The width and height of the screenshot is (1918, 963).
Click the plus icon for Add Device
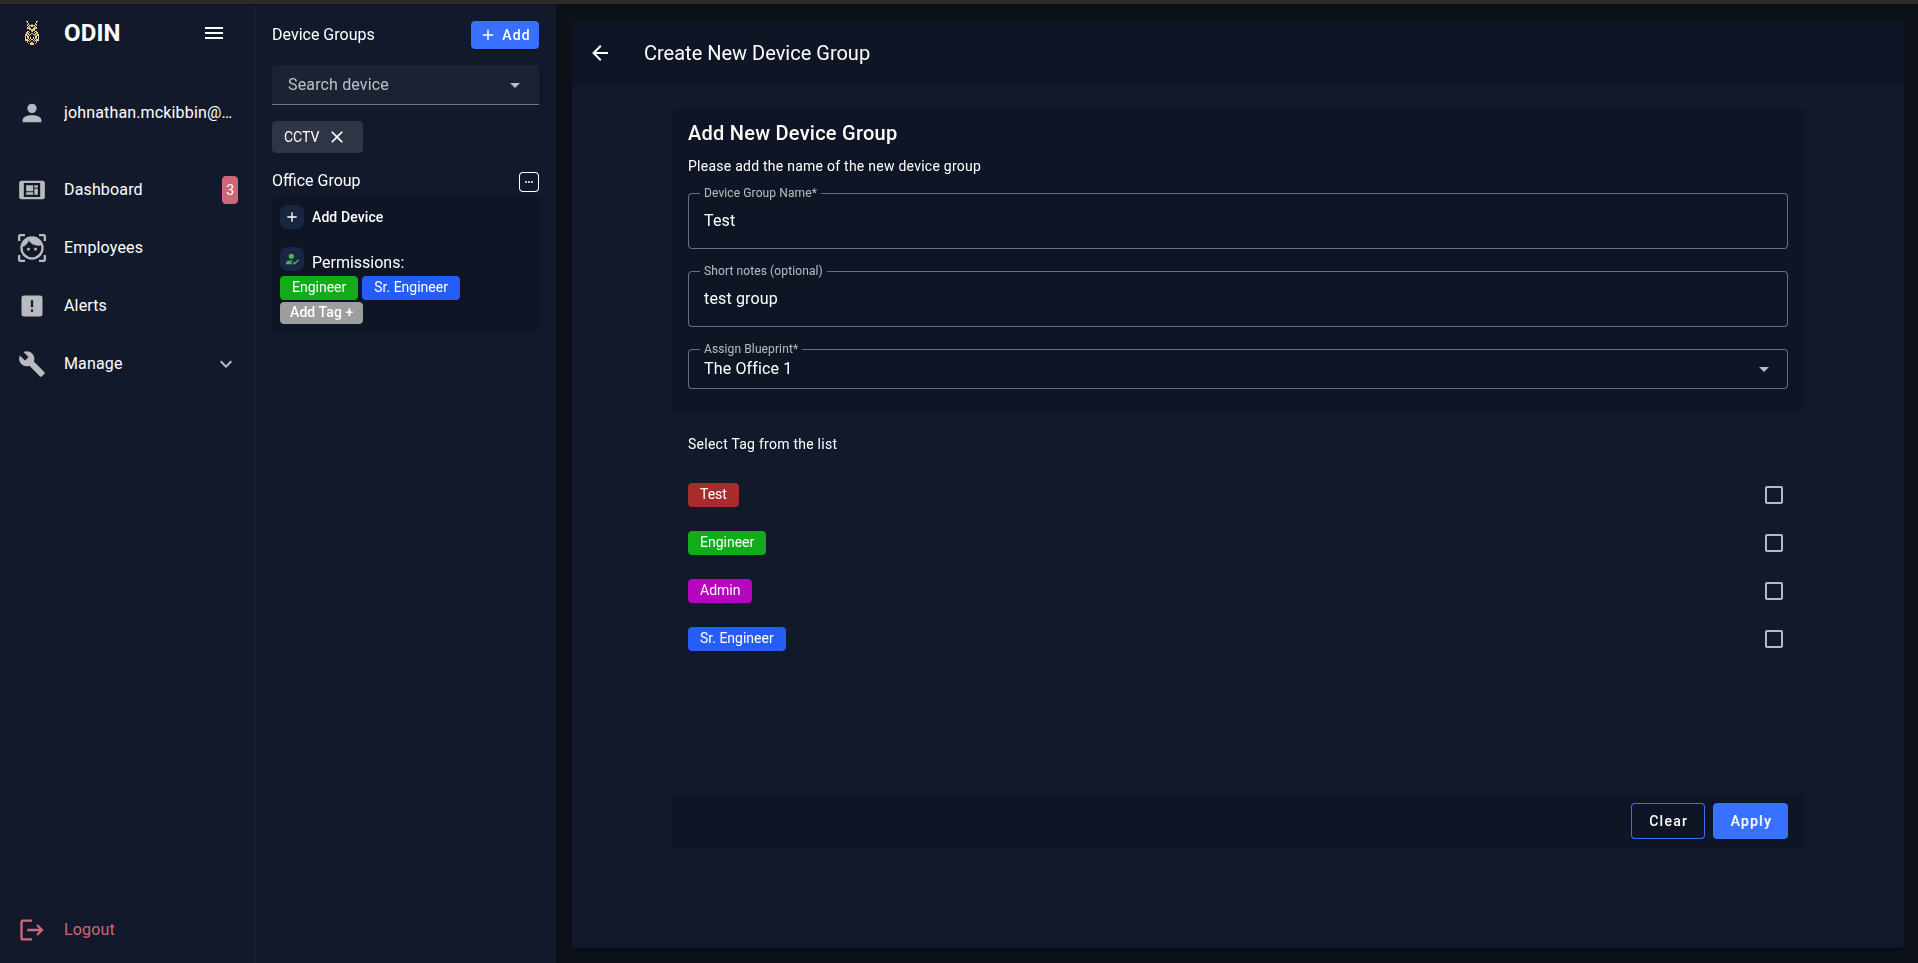point(292,217)
